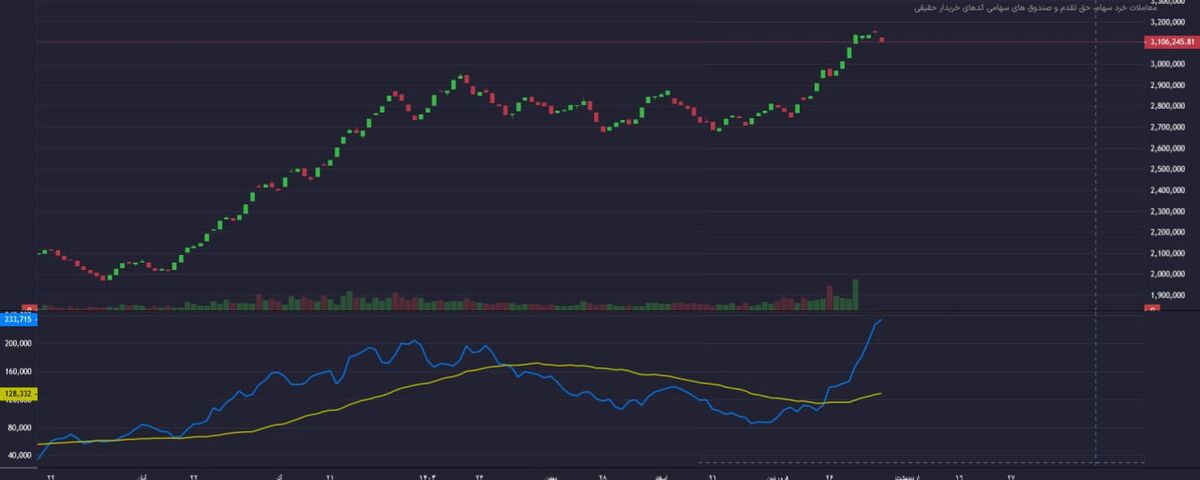Click the end point of the yellow average line

tap(881, 393)
